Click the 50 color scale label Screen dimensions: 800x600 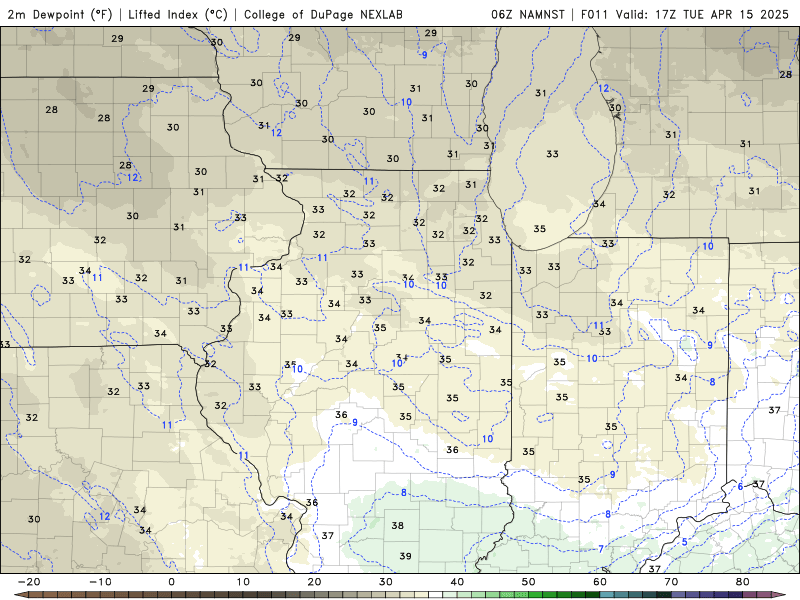(x=529, y=582)
